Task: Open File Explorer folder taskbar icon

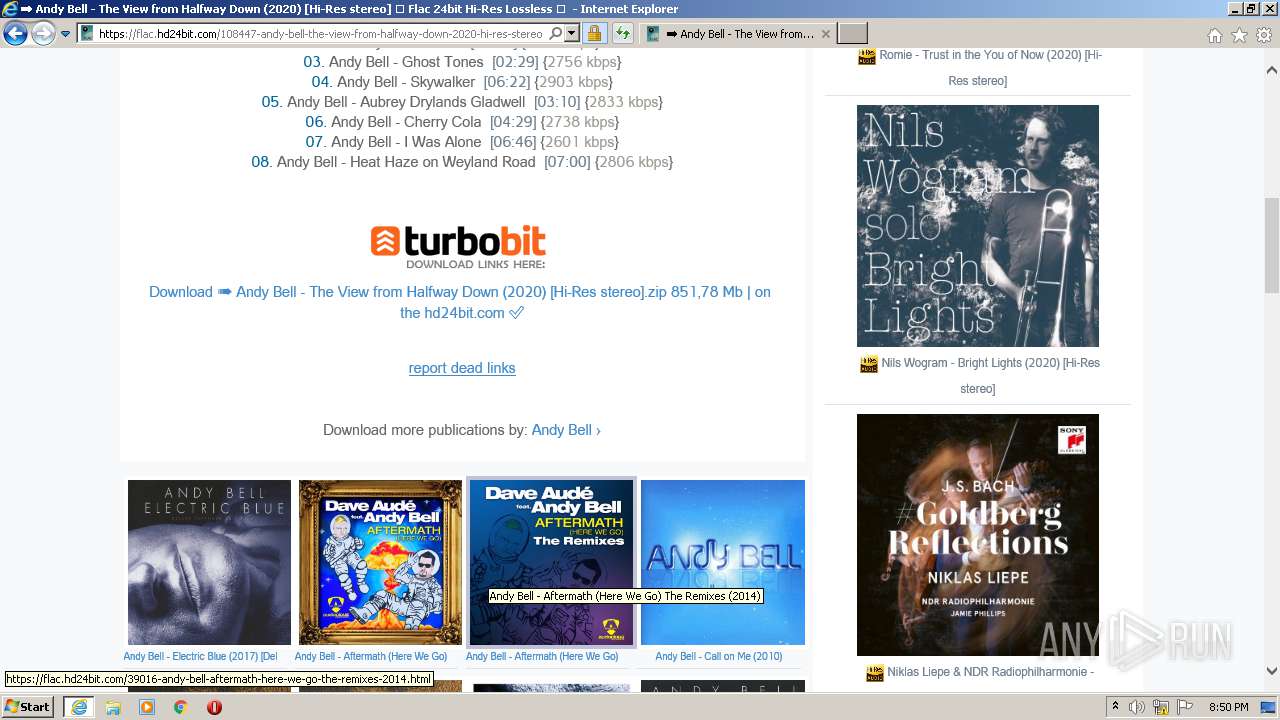Action: click(x=113, y=707)
